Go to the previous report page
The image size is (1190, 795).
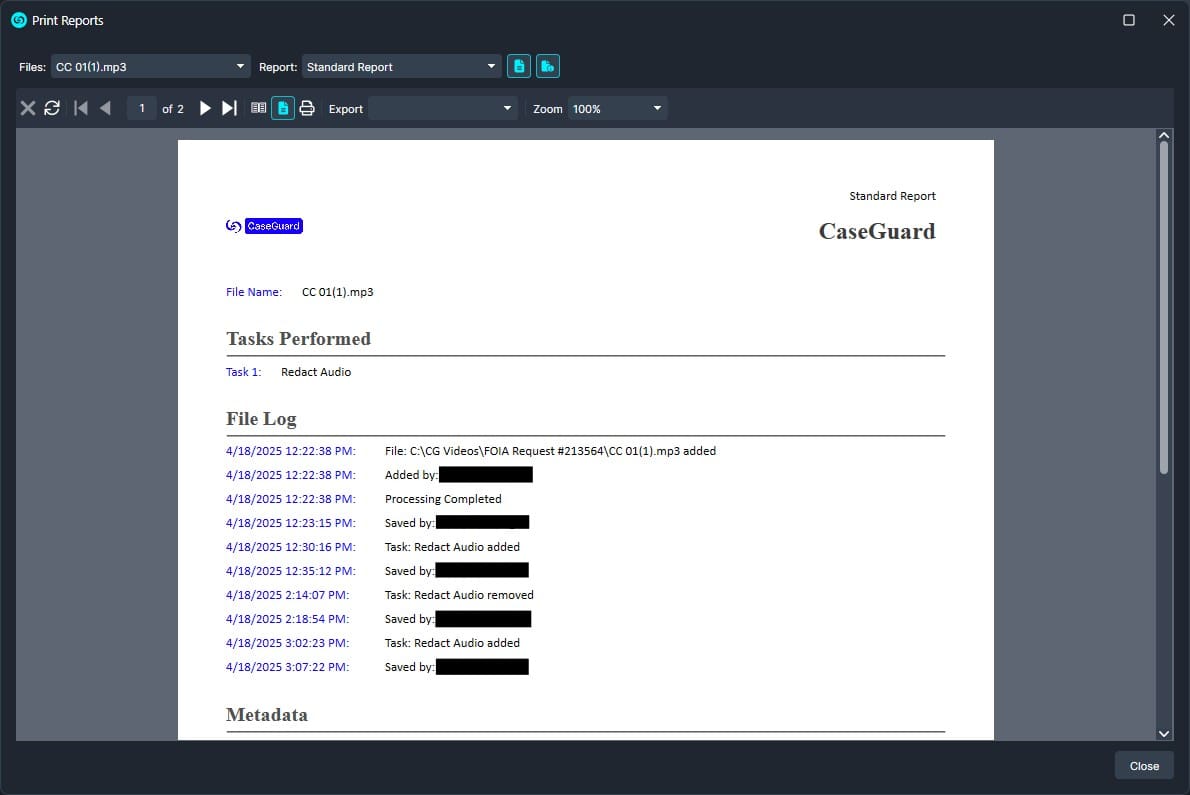pos(106,108)
